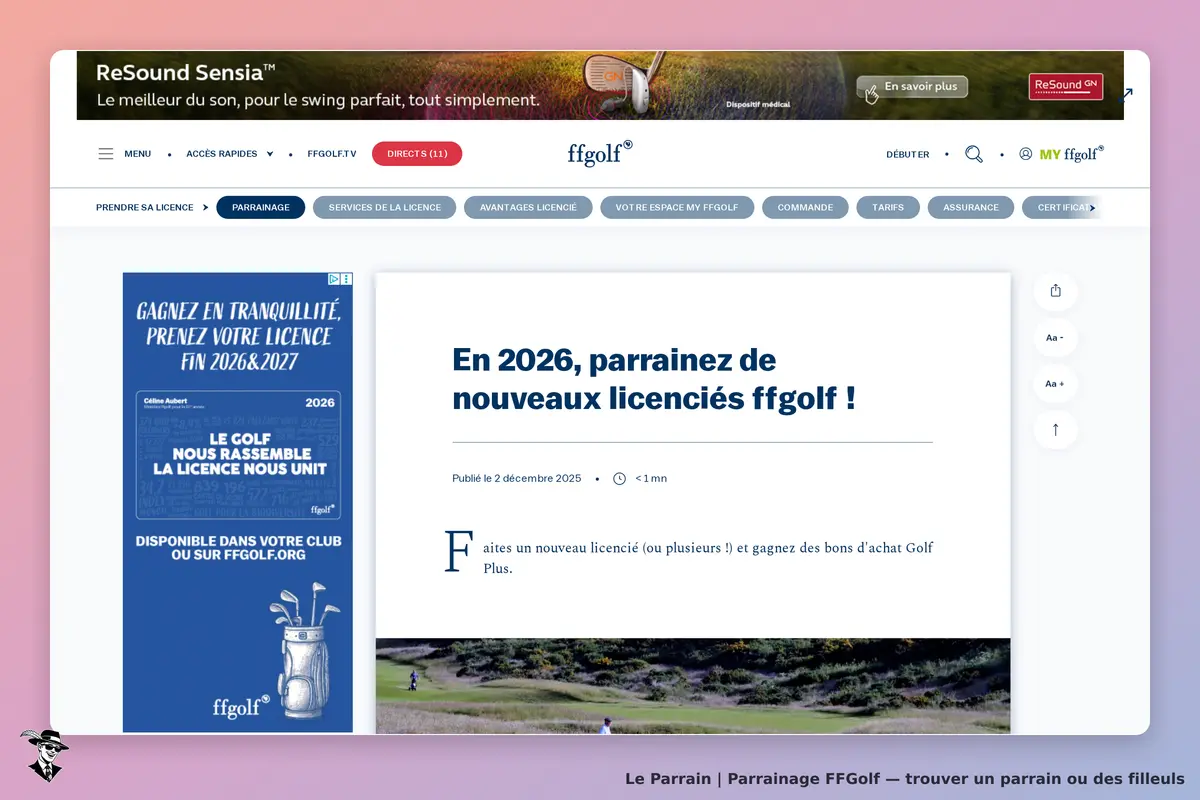Screen dimensions: 1200x800
Task: Decrease font size with Aa - button
Action: click(1055, 338)
